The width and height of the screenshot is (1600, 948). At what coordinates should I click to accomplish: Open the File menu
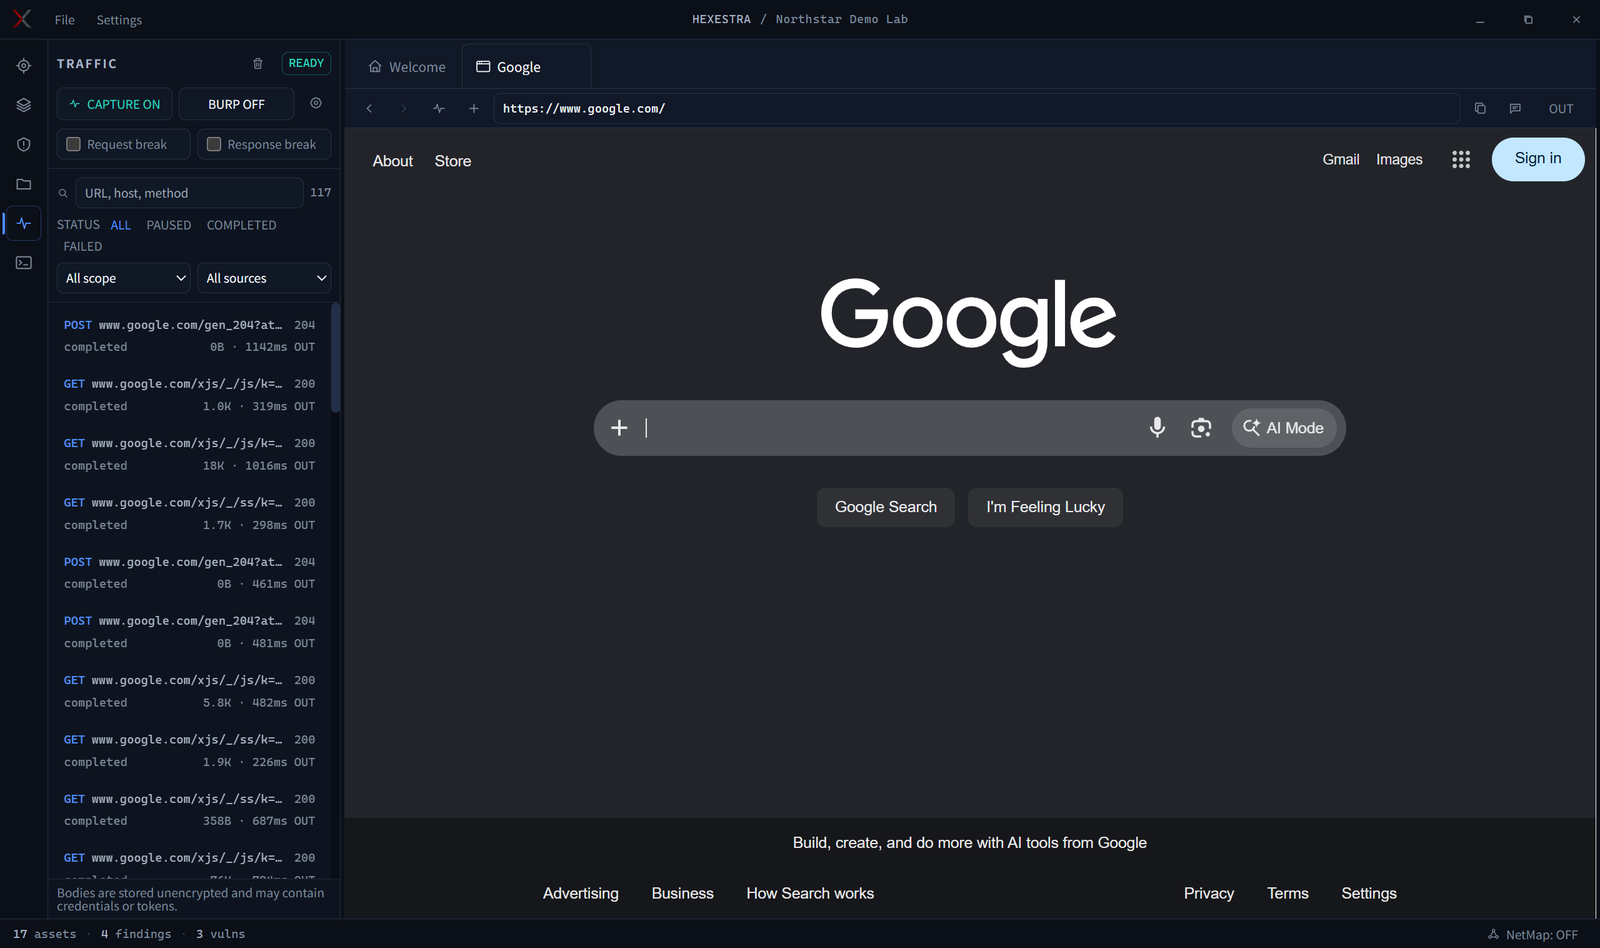(x=65, y=20)
